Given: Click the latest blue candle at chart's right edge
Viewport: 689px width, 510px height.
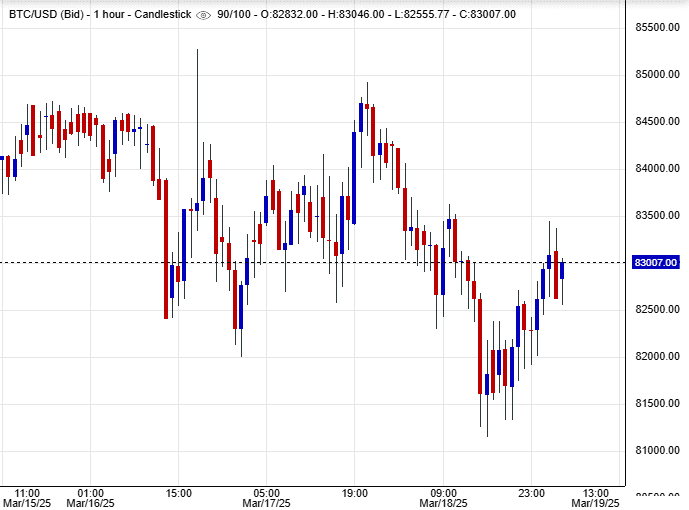Looking at the screenshot, I should tap(563, 270).
